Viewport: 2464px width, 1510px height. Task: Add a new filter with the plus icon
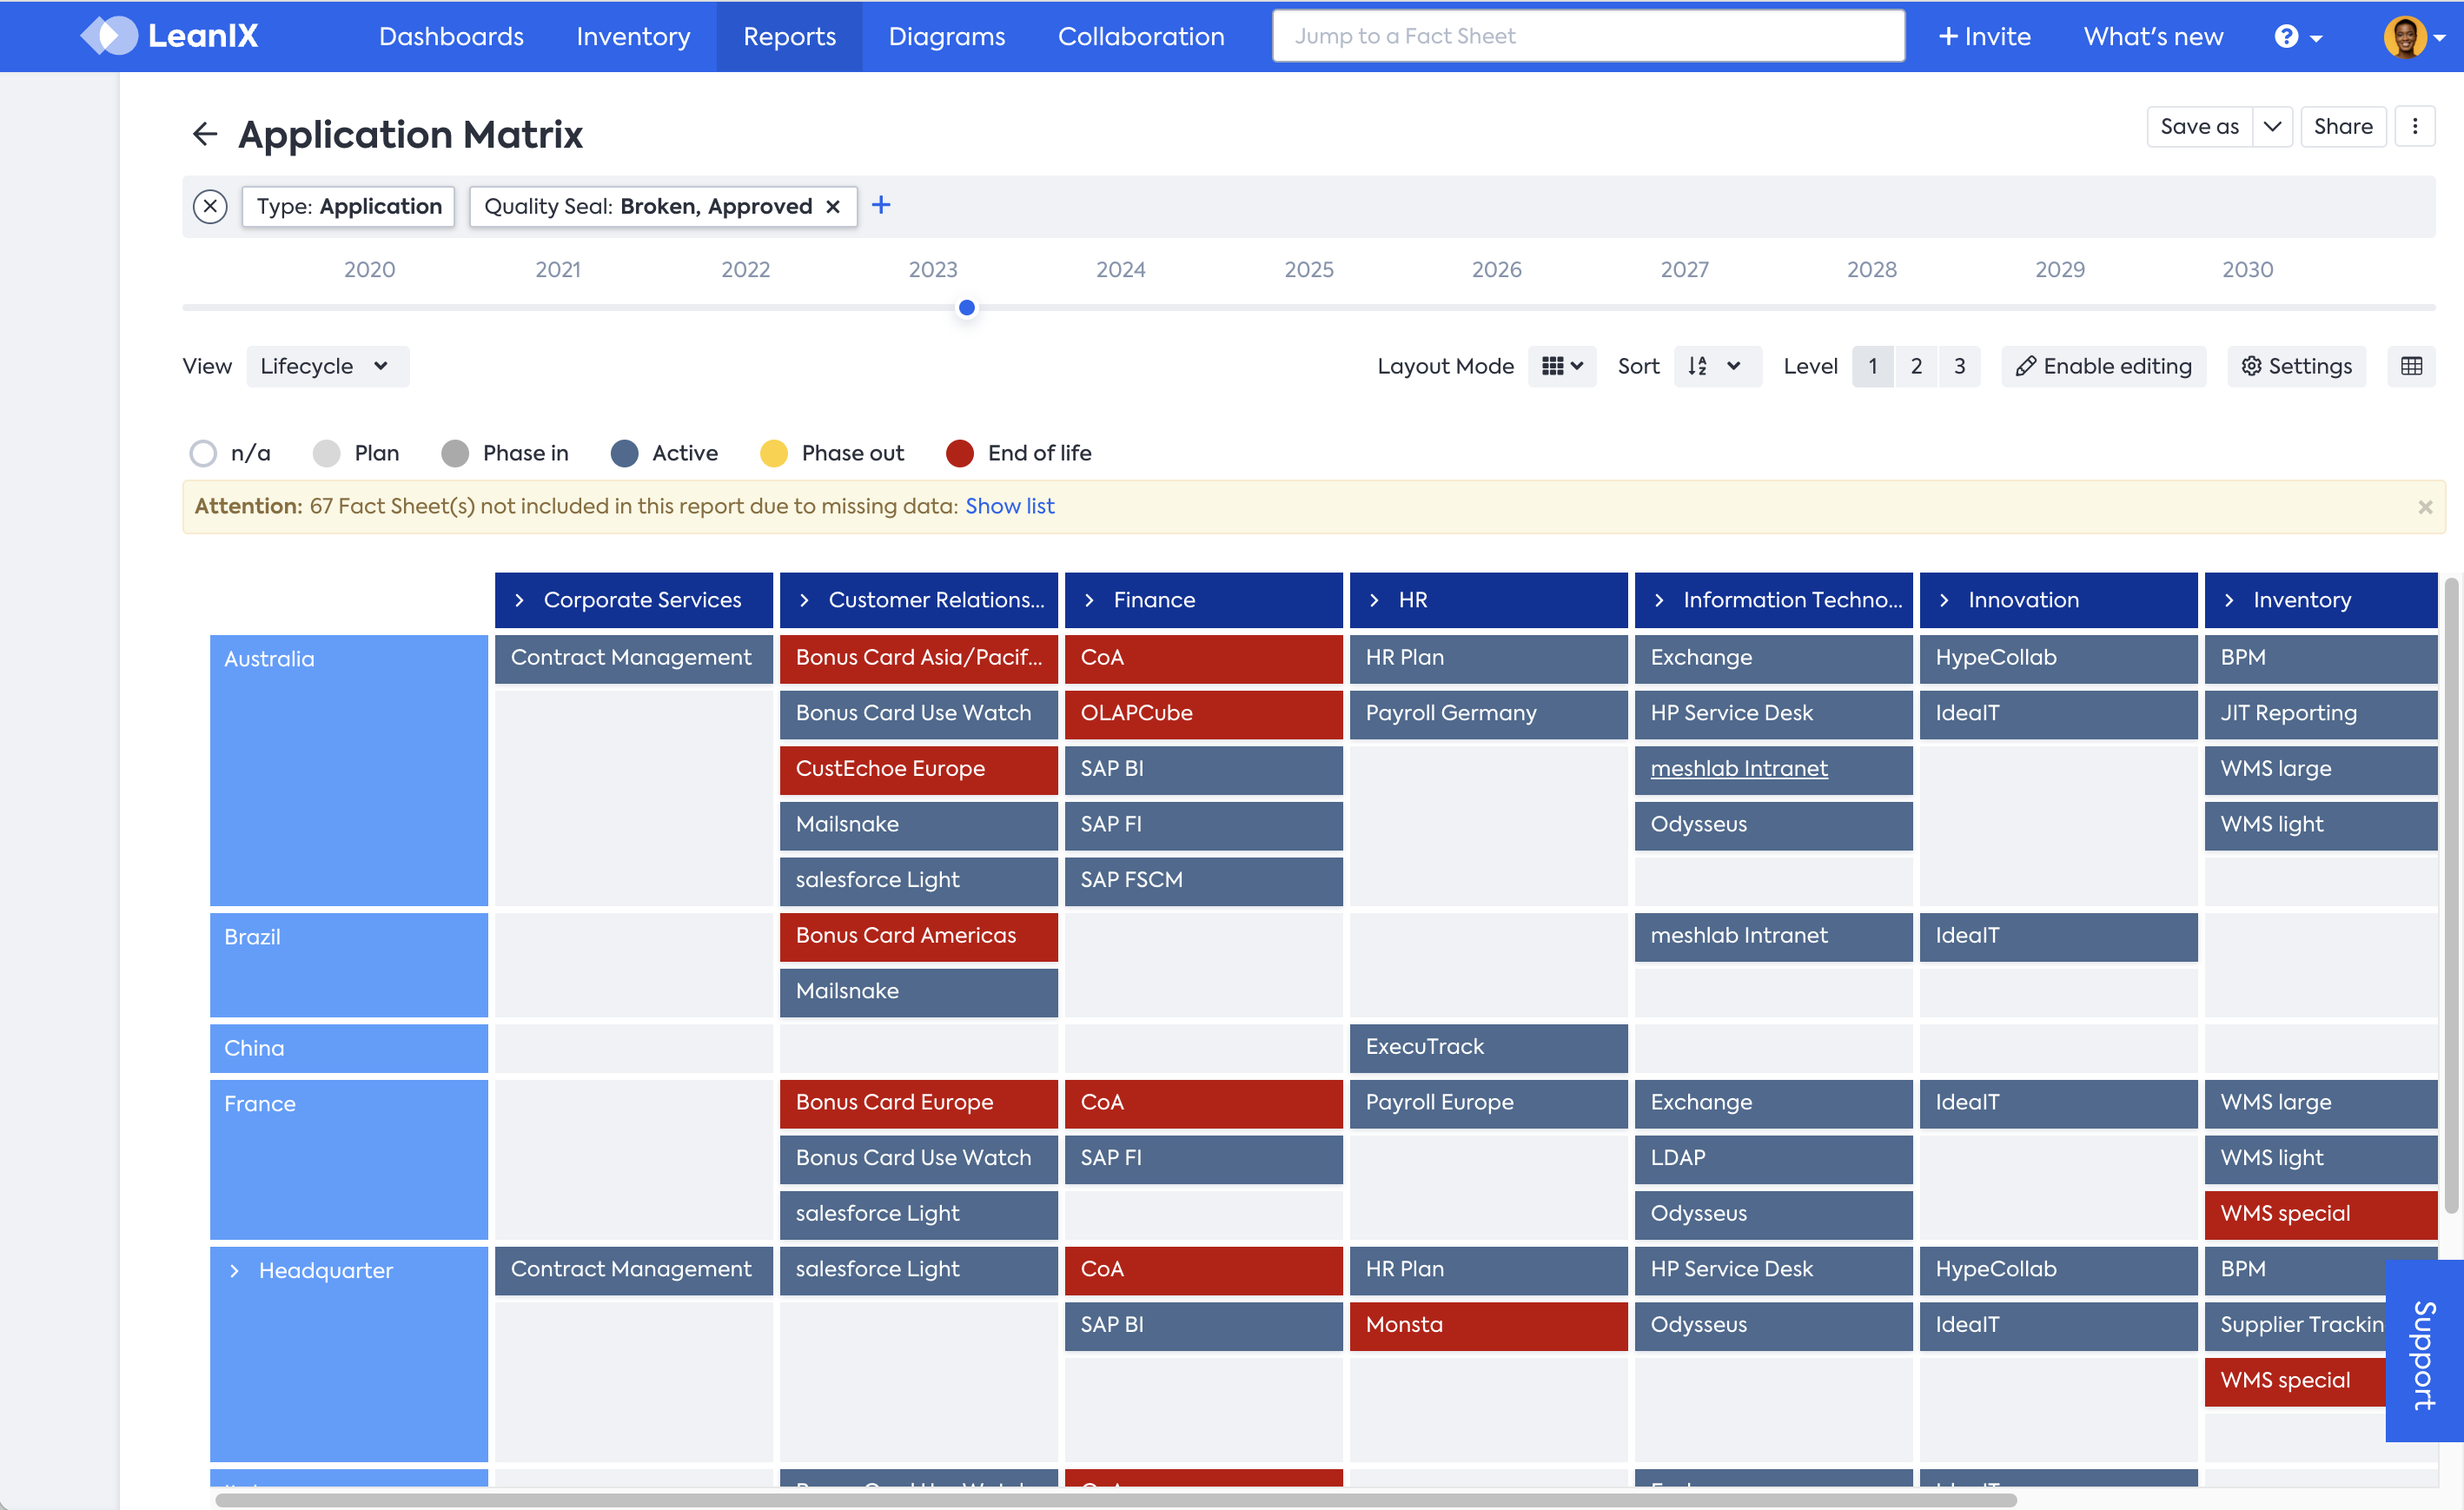click(x=881, y=205)
